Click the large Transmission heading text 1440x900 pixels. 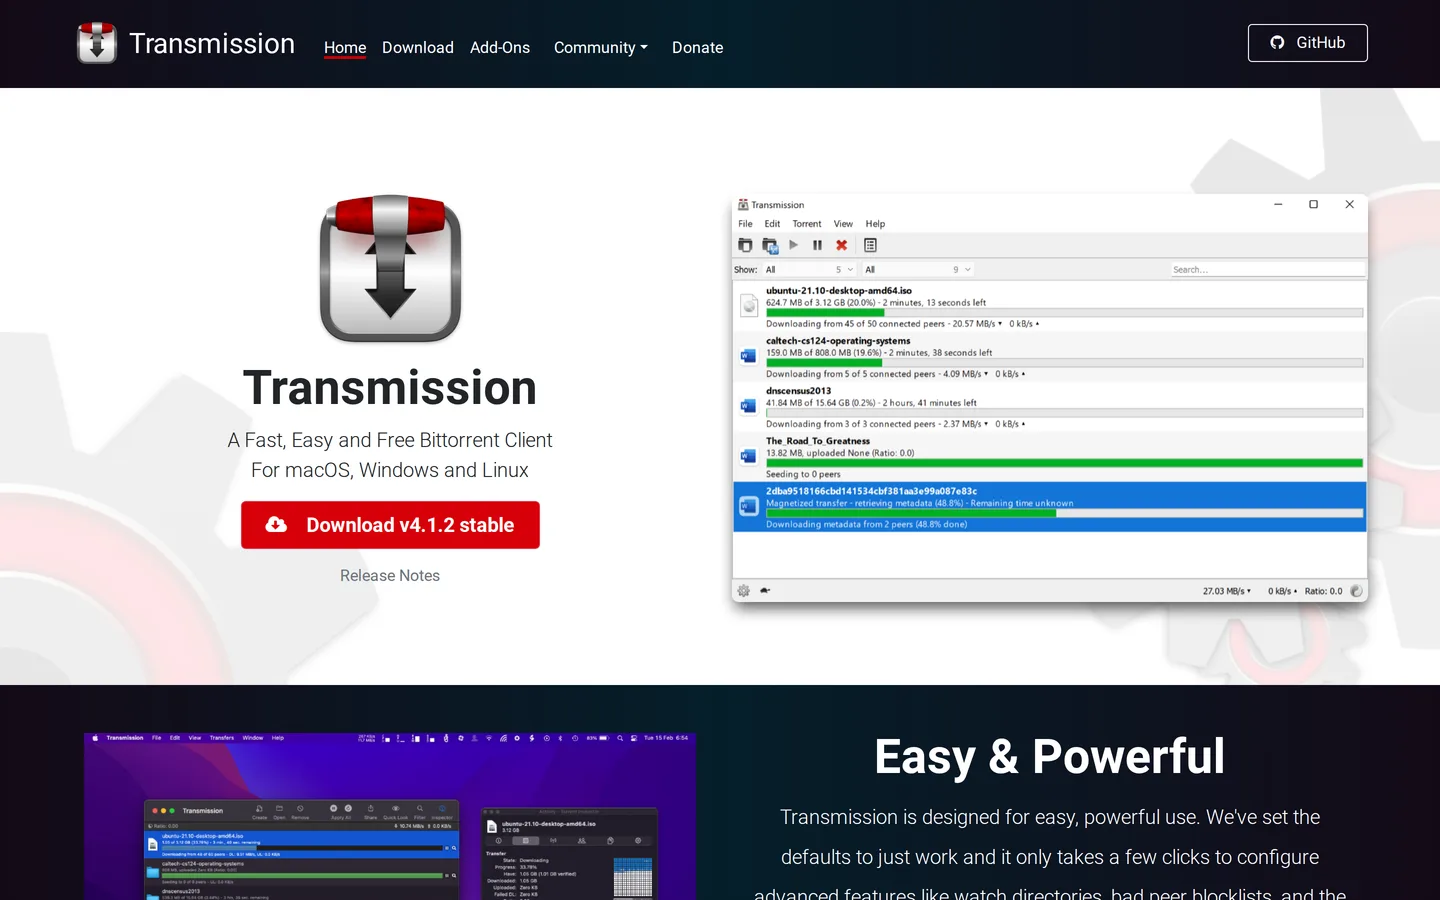tap(390, 388)
